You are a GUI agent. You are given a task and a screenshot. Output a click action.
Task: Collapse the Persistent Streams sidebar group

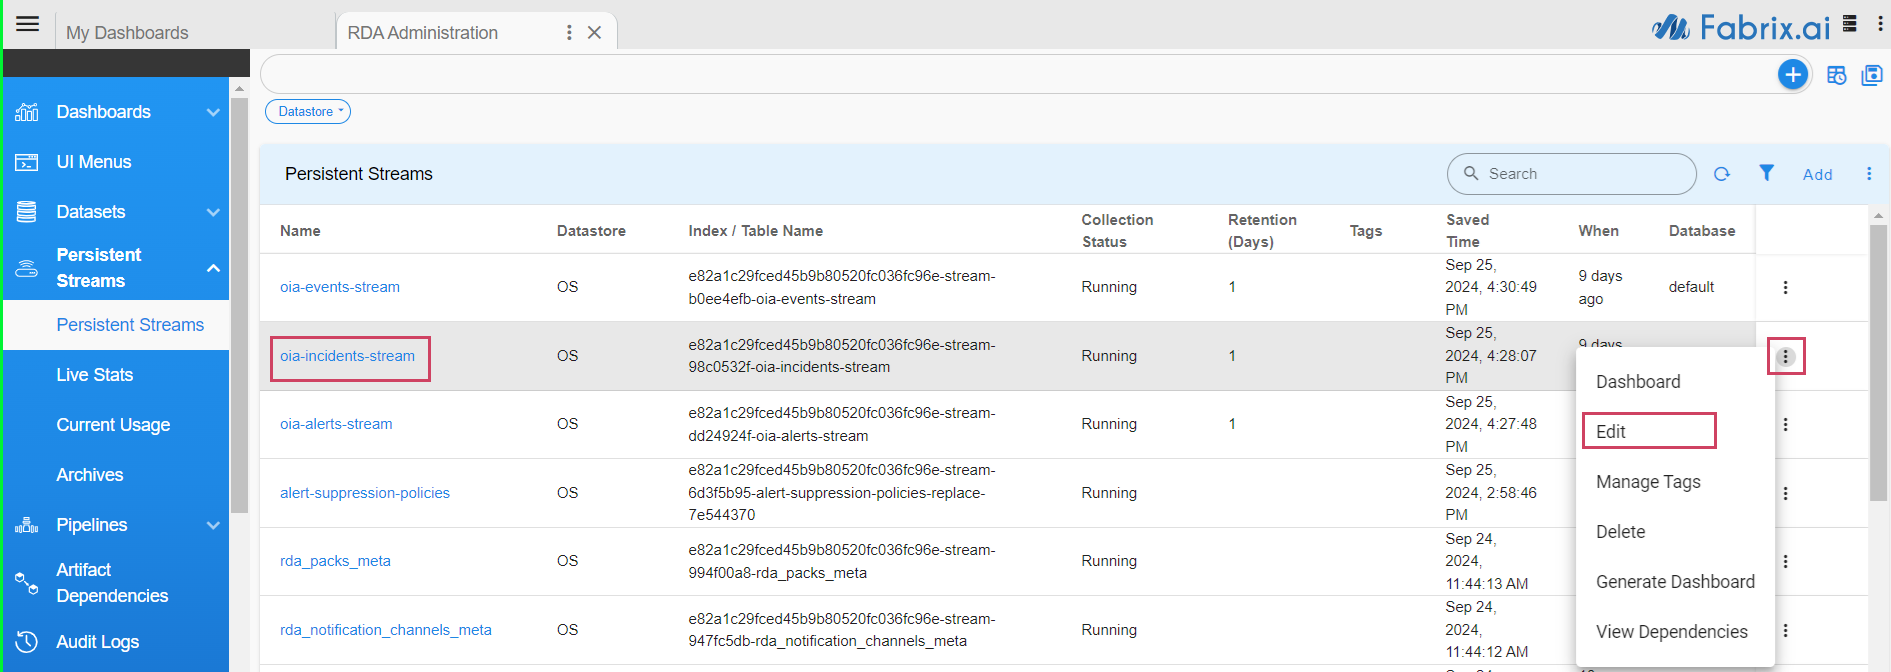[x=212, y=268]
